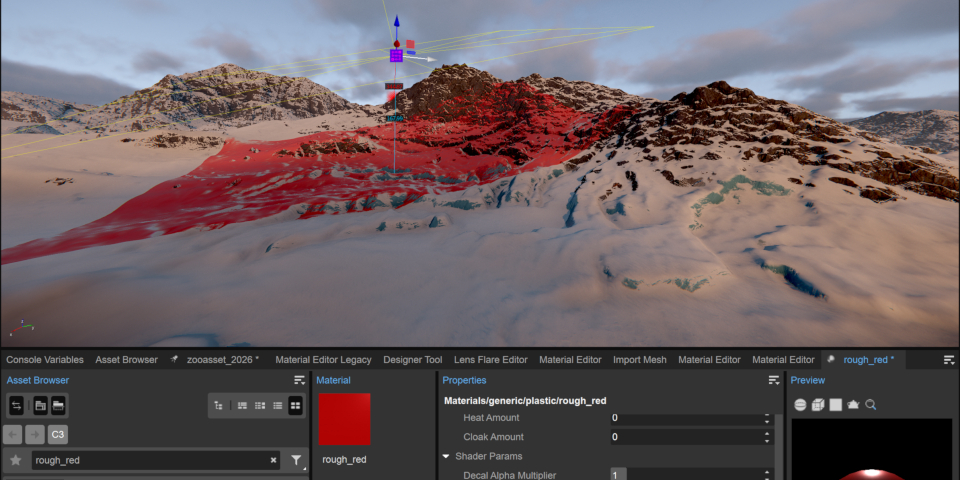This screenshot has width=960, height=480.
Task: Click the favorites star beside the search field
Action: [x=16, y=460]
